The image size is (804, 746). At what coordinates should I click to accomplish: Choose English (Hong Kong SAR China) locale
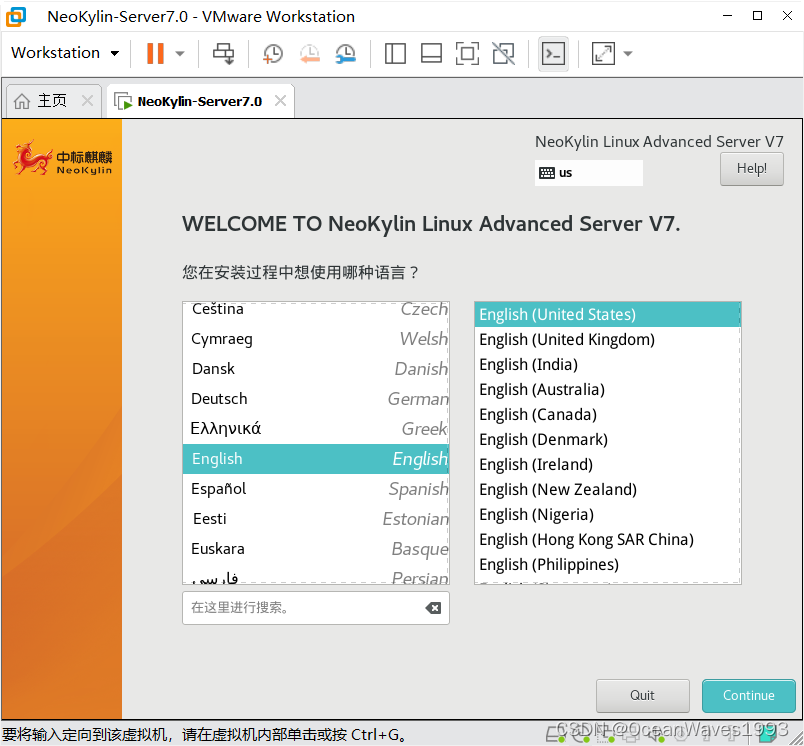point(608,539)
